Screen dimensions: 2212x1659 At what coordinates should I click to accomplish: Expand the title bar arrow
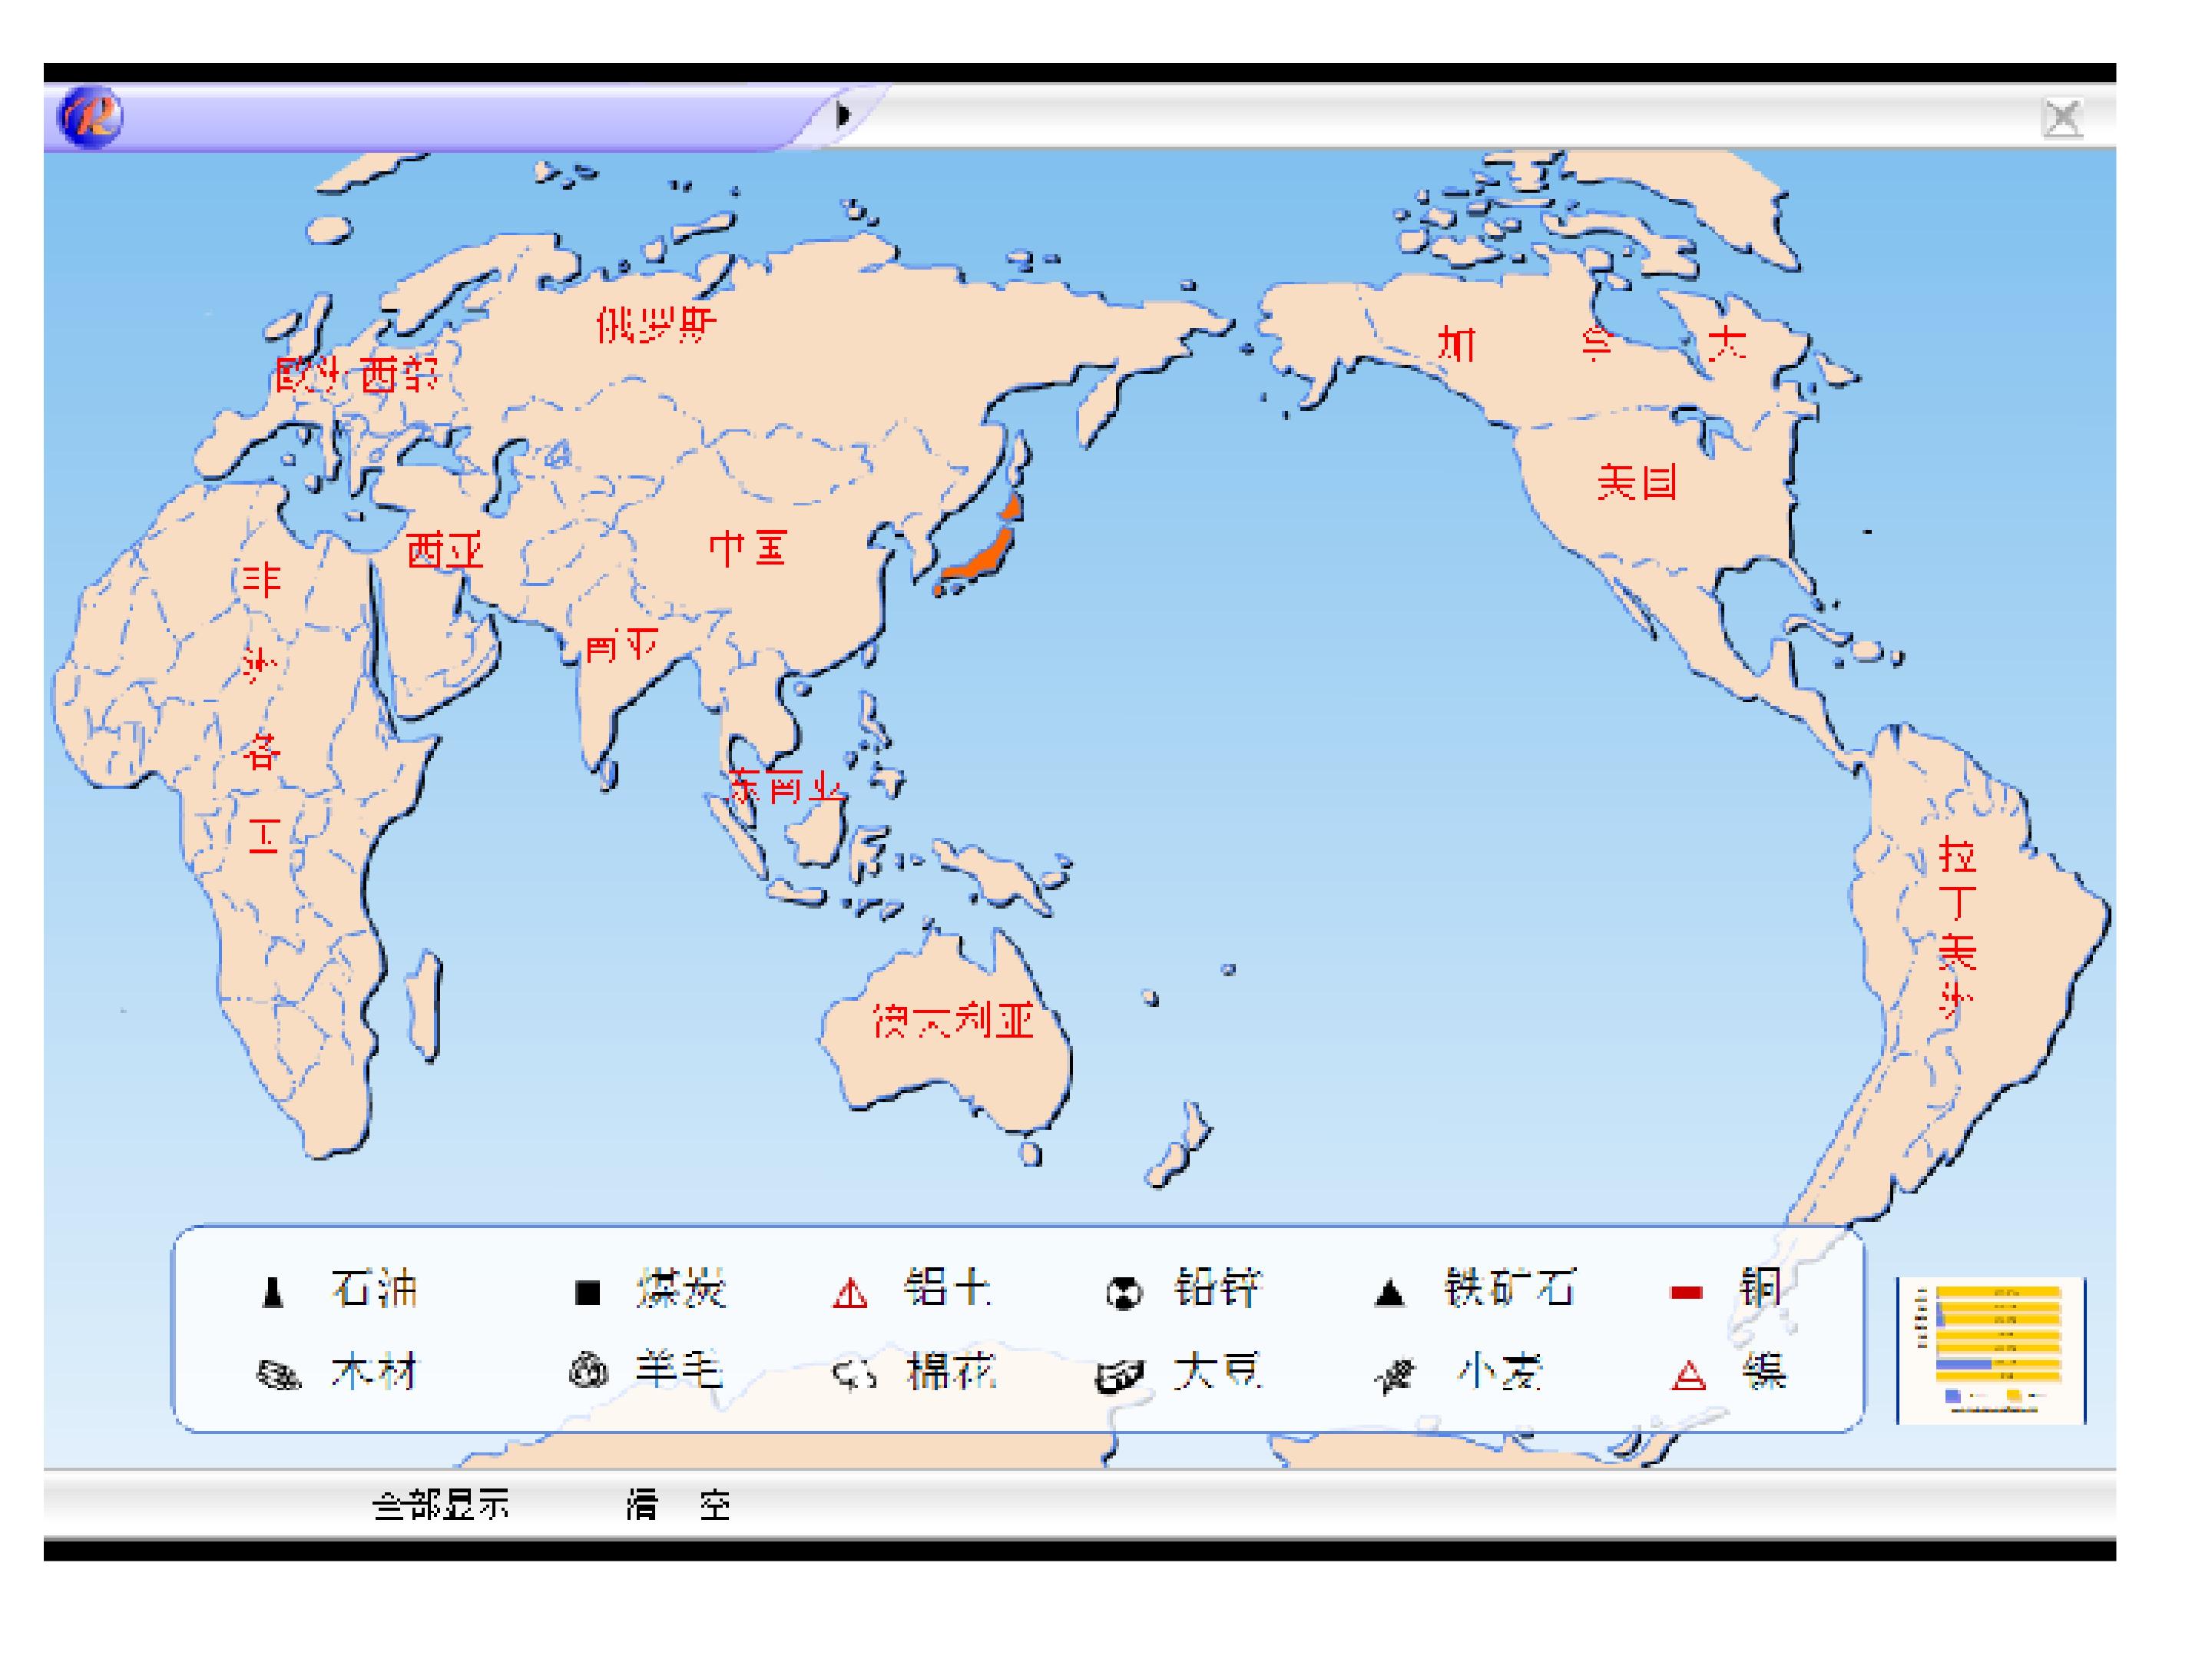[x=843, y=115]
